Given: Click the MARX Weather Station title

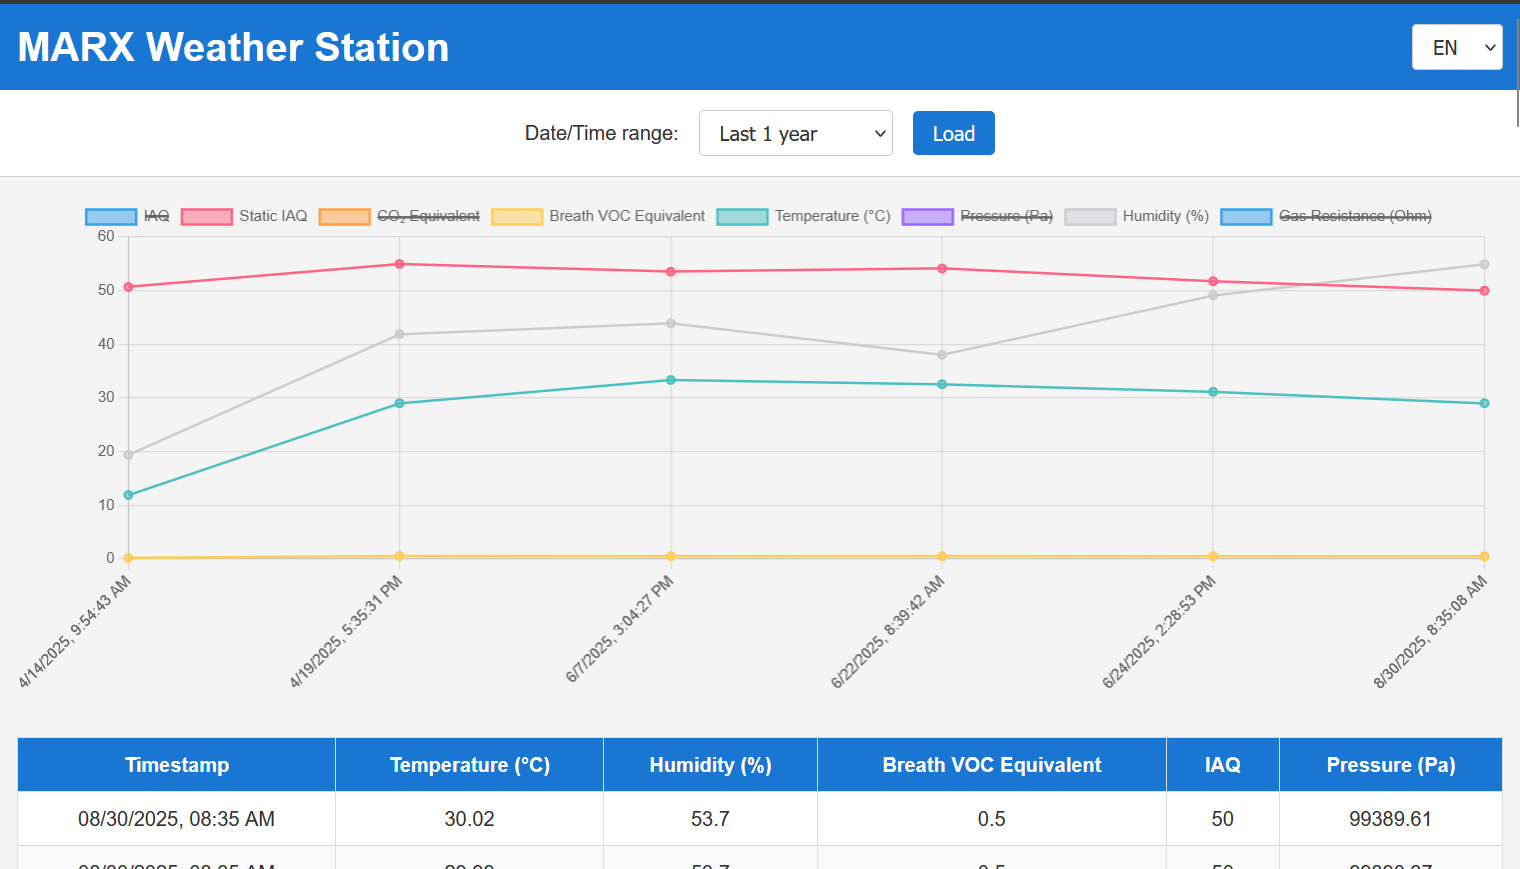Looking at the screenshot, I should pos(233,47).
